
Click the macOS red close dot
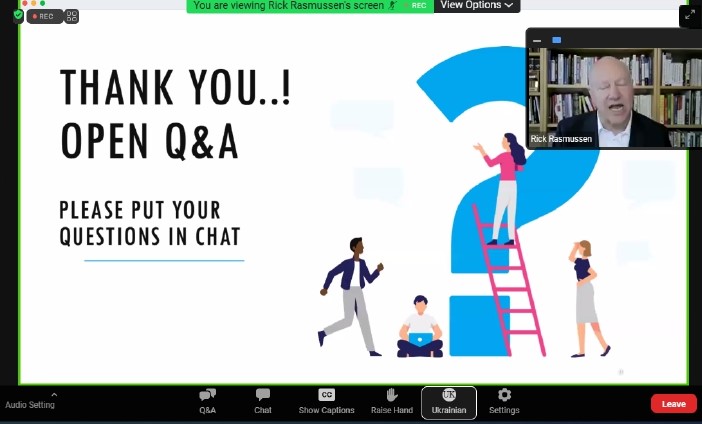pyautogui.click(x=25, y=3)
